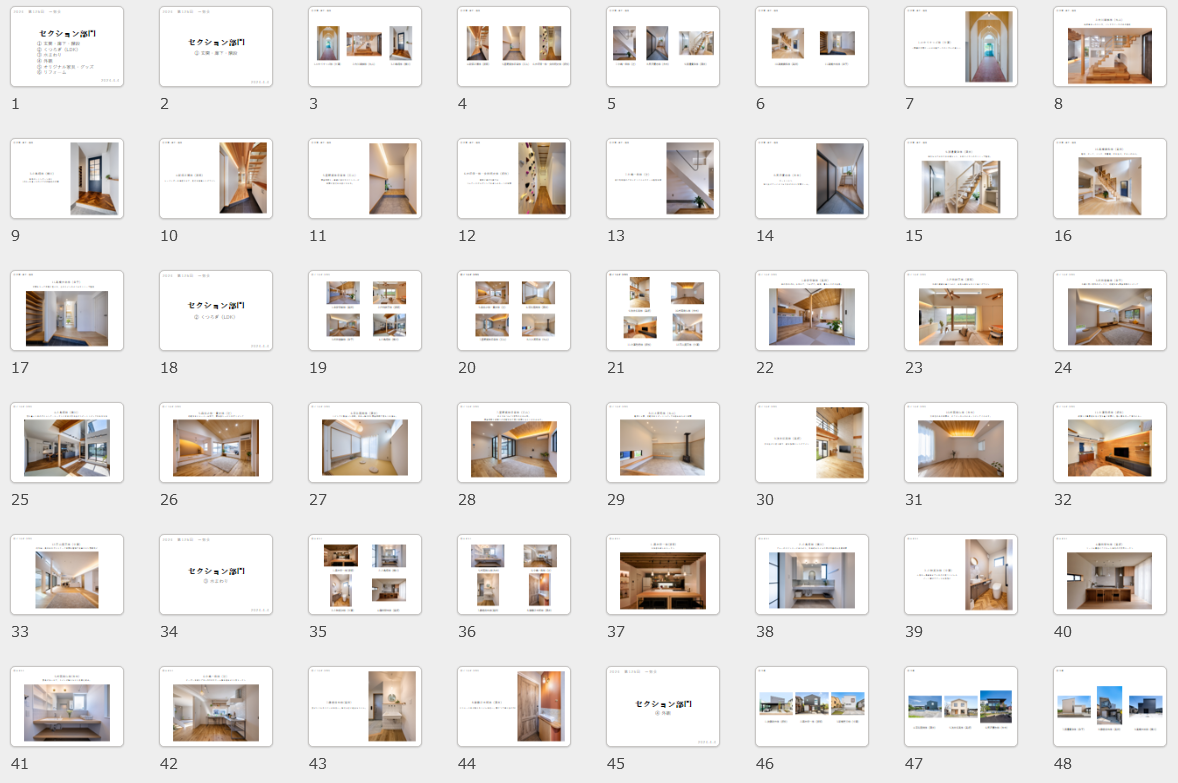Click slide 48 thumbnail
The width and height of the screenshot is (1178, 783).
click(1110, 707)
